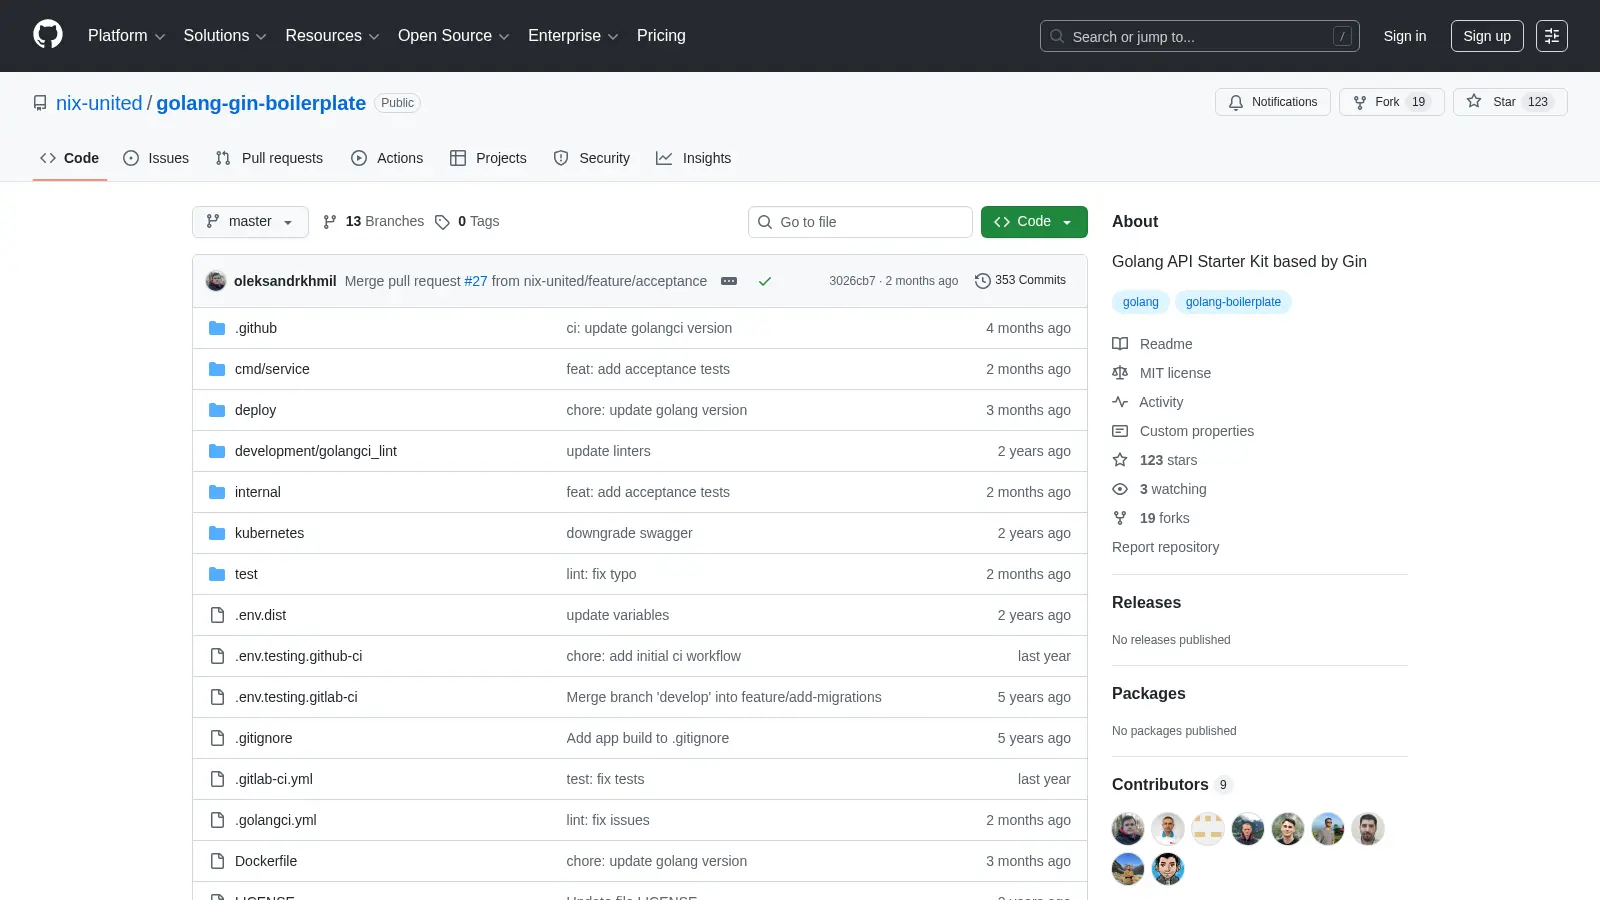
Task: Click the tag icon next to 0 Tags
Action: click(442, 222)
